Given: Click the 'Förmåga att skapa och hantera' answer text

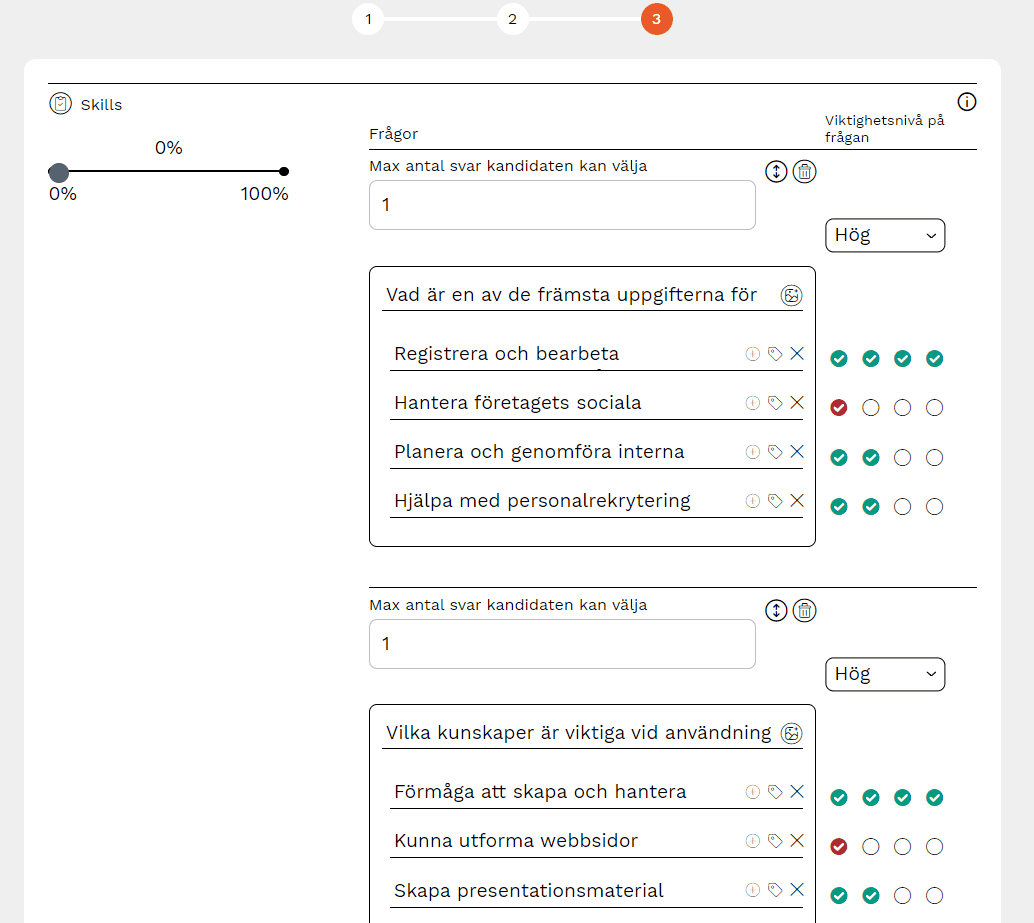Looking at the screenshot, I should click(540, 792).
